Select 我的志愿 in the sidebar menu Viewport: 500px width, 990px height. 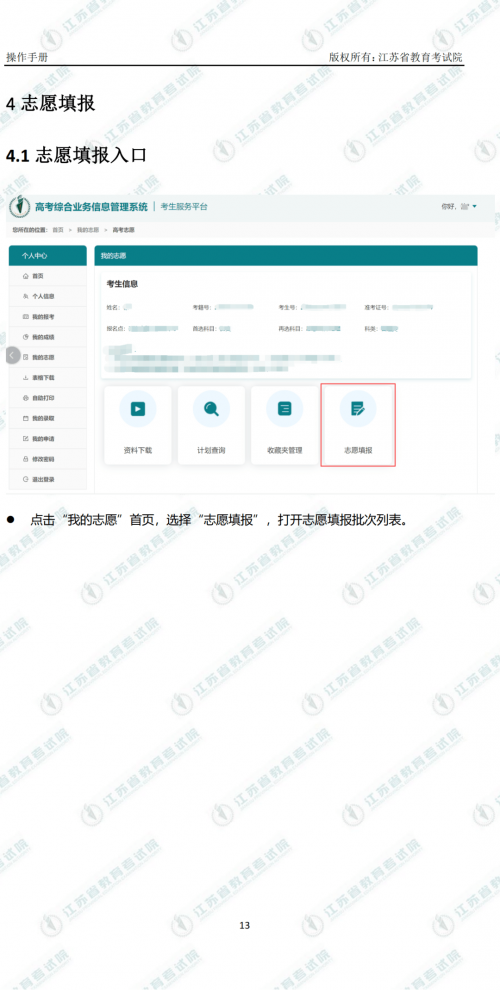[47, 357]
